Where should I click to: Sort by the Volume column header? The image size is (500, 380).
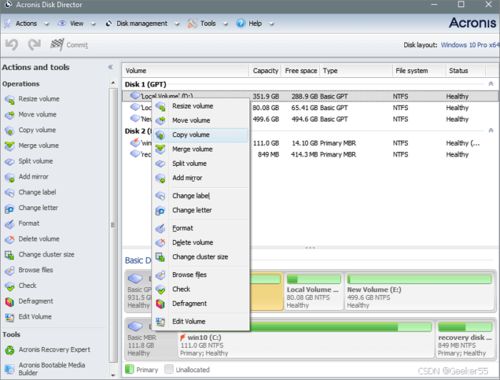point(185,71)
